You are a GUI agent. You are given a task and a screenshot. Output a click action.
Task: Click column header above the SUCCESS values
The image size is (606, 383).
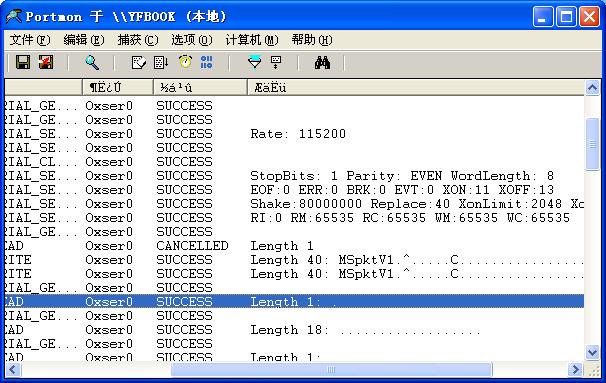click(200, 87)
